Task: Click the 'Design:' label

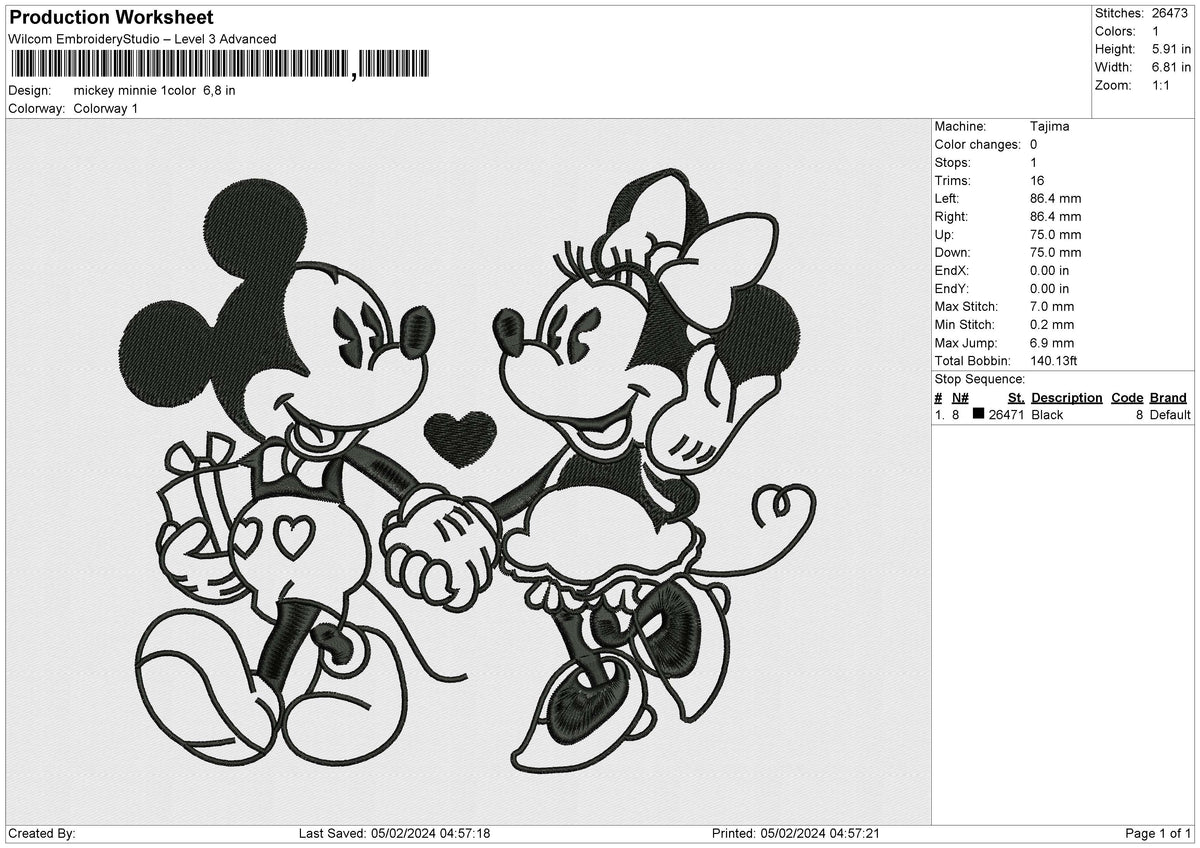Action: [x=30, y=90]
